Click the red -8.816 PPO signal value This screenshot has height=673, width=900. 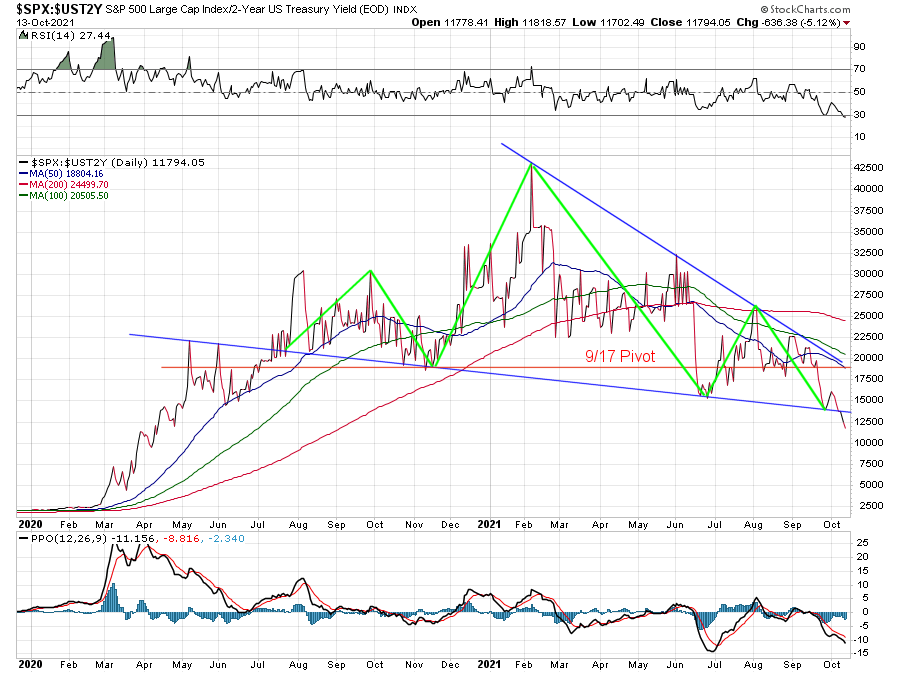[181, 539]
